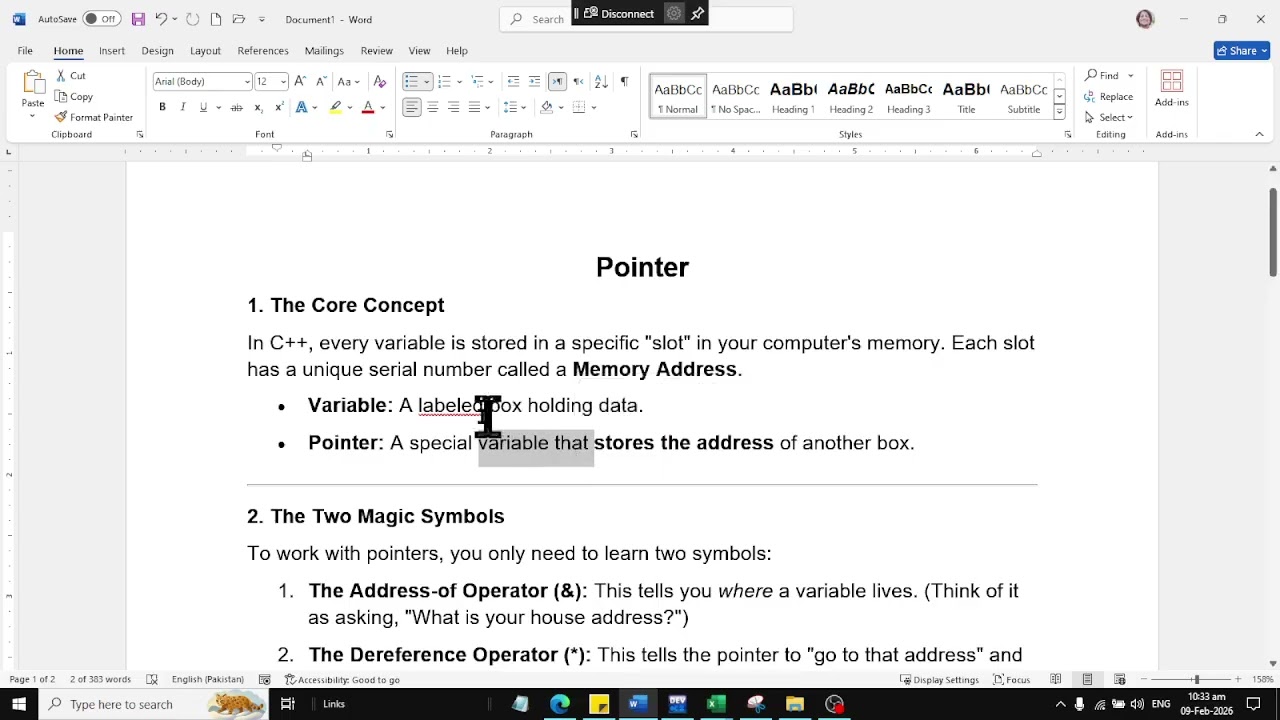This screenshot has height=720, width=1280.
Task: Align text left
Action: click(412, 107)
